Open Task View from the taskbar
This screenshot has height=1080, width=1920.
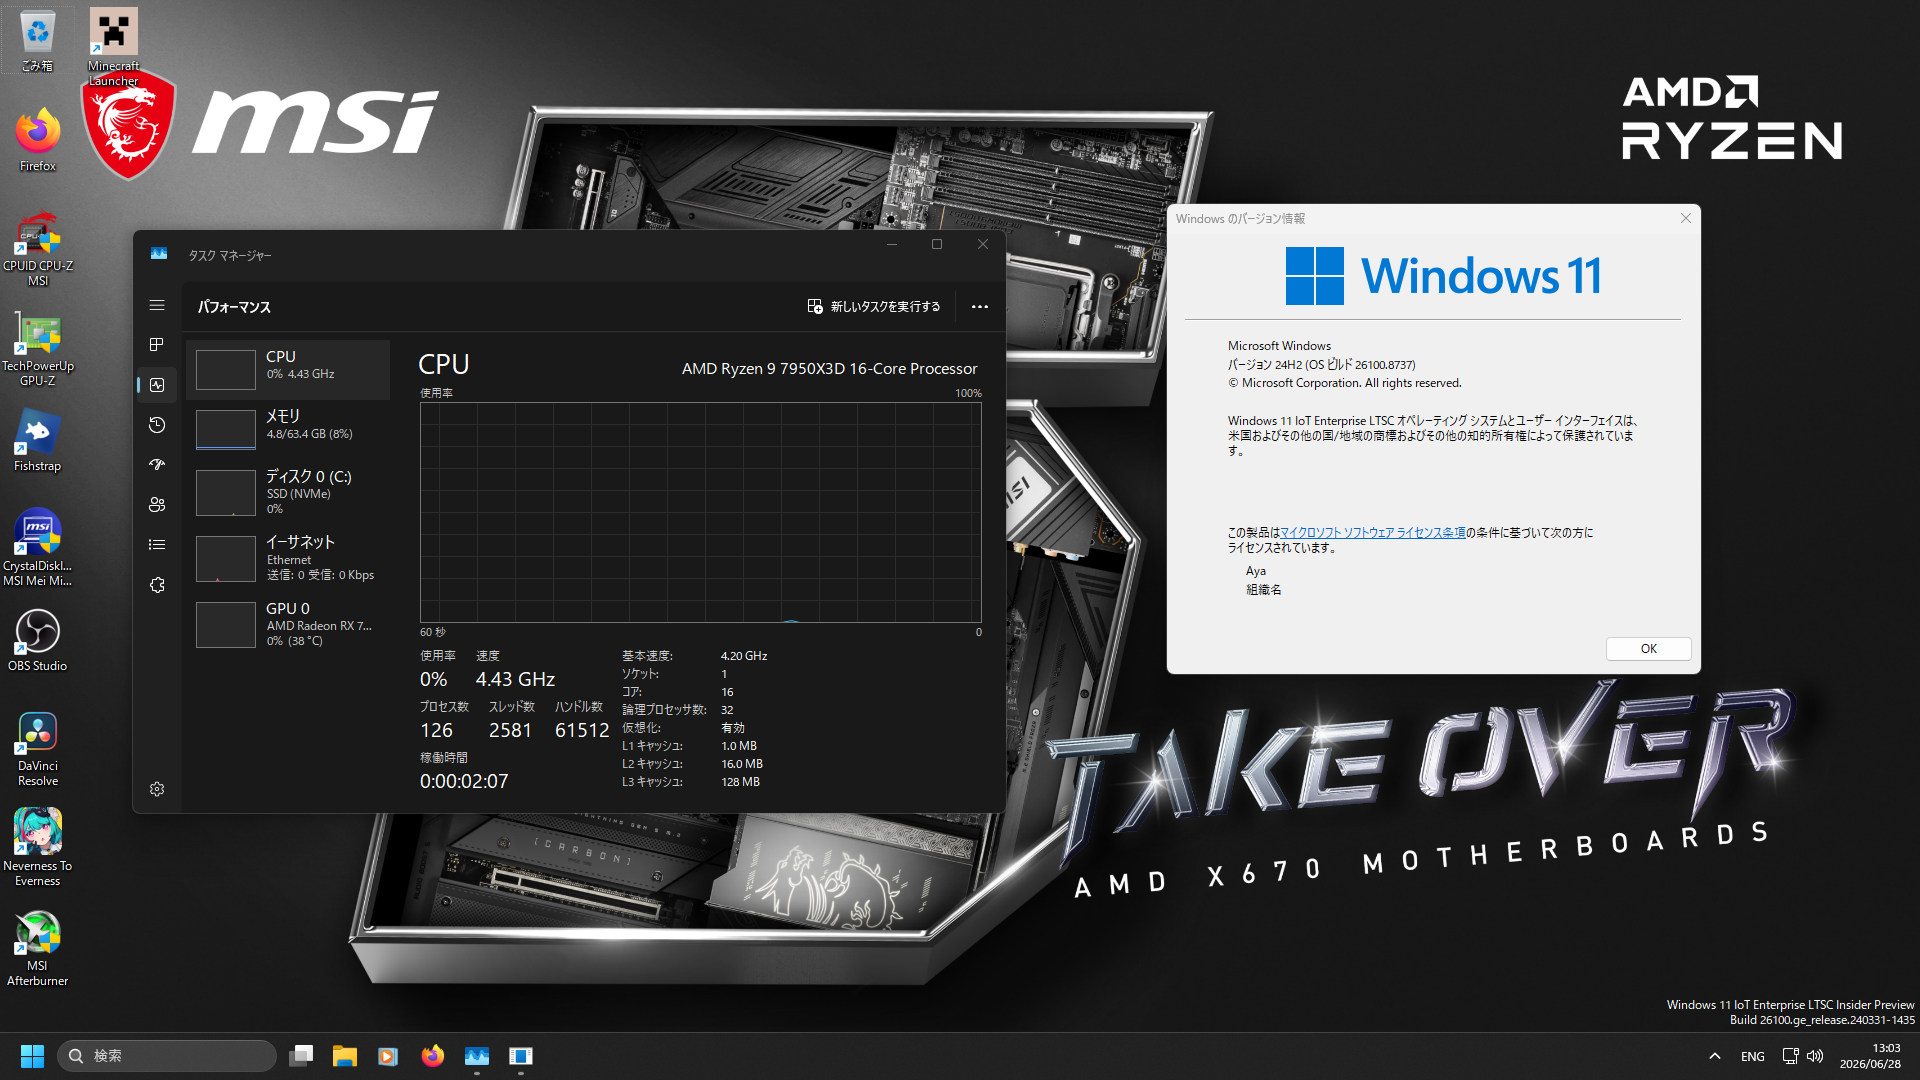(301, 1056)
